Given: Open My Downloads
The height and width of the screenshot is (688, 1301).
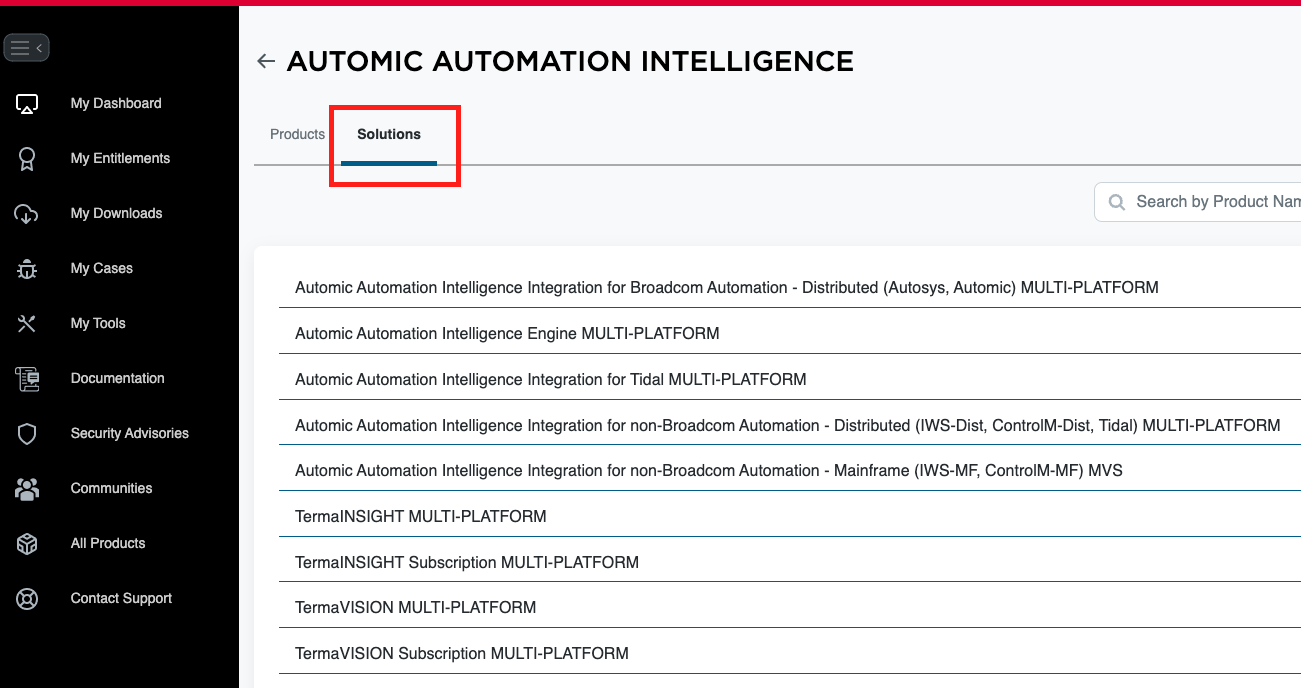Looking at the screenshot, I should (26, 213).
